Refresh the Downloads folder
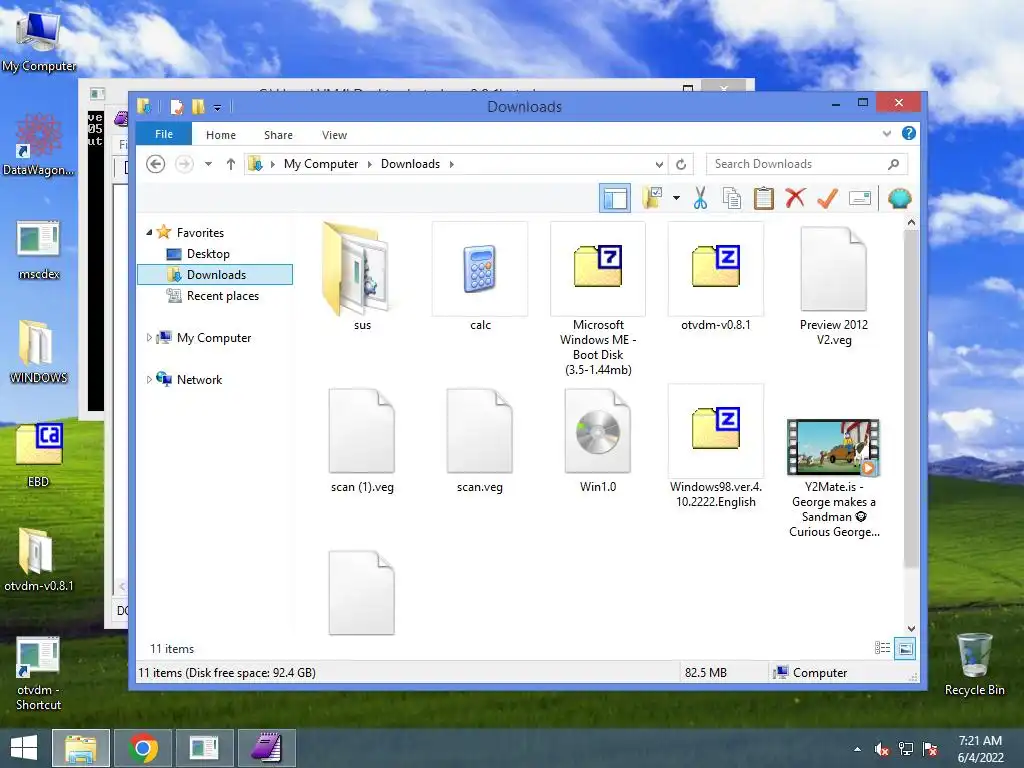Screen dimensions: 1024x768 click(x=680, y=165)
